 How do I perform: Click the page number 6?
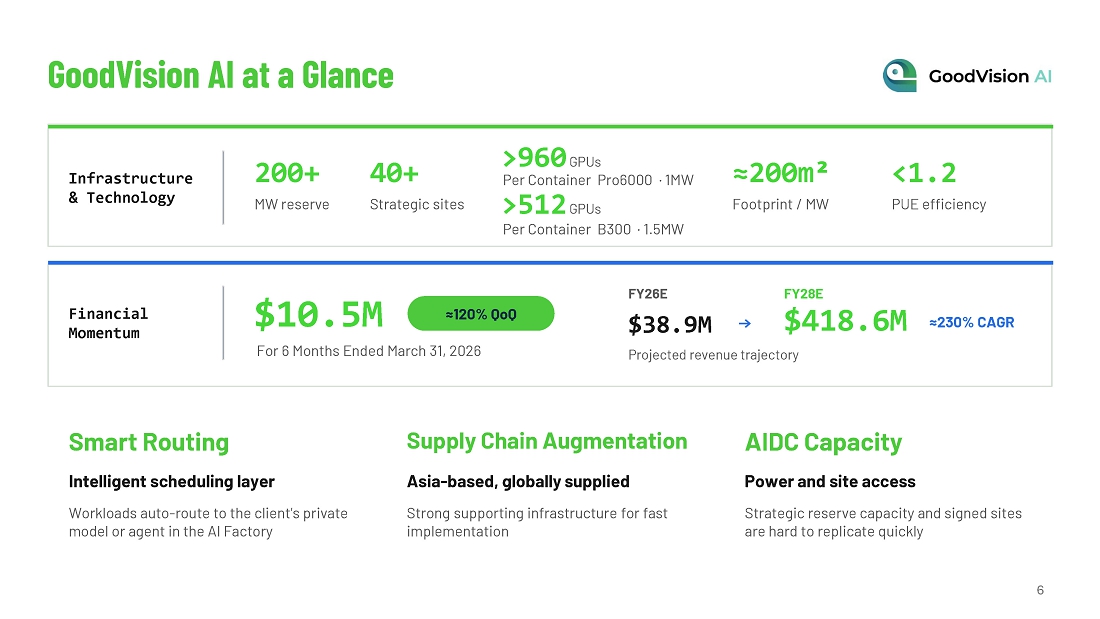point(1040,590)
